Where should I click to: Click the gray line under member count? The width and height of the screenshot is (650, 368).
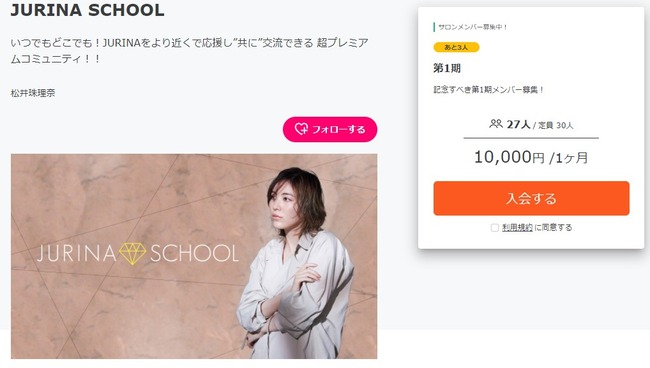click(531, 138)
